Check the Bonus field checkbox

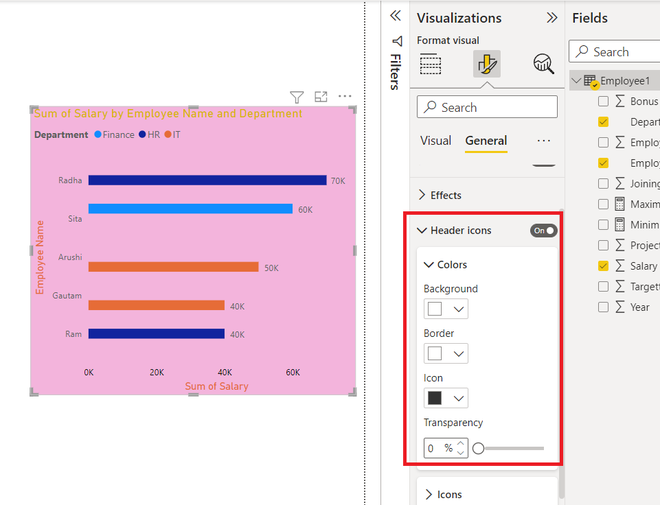(x=603, y=101)
